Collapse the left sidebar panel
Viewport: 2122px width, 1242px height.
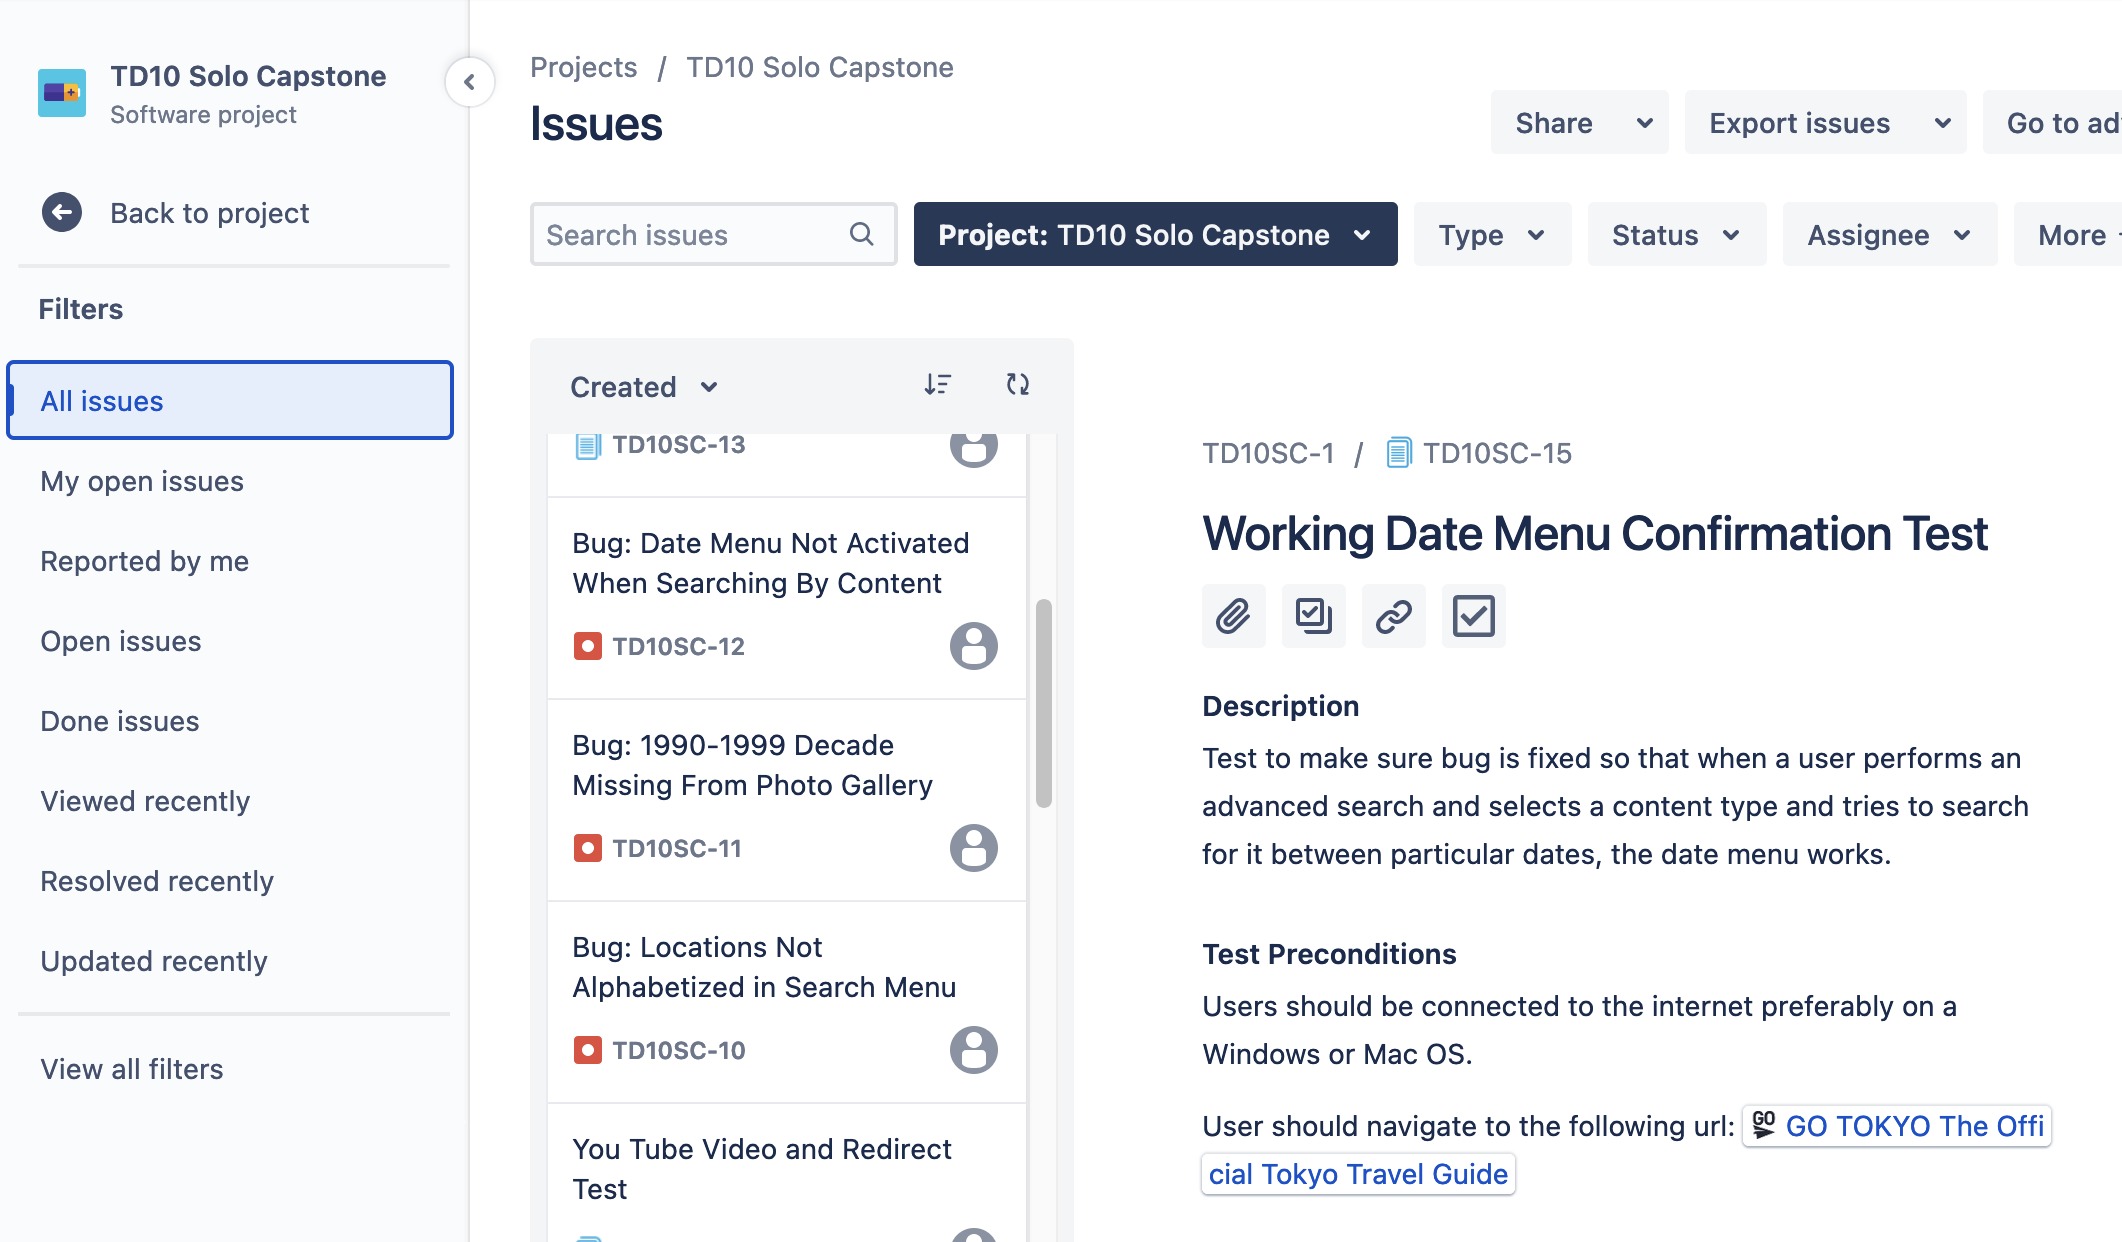click(x=470, y=81)
